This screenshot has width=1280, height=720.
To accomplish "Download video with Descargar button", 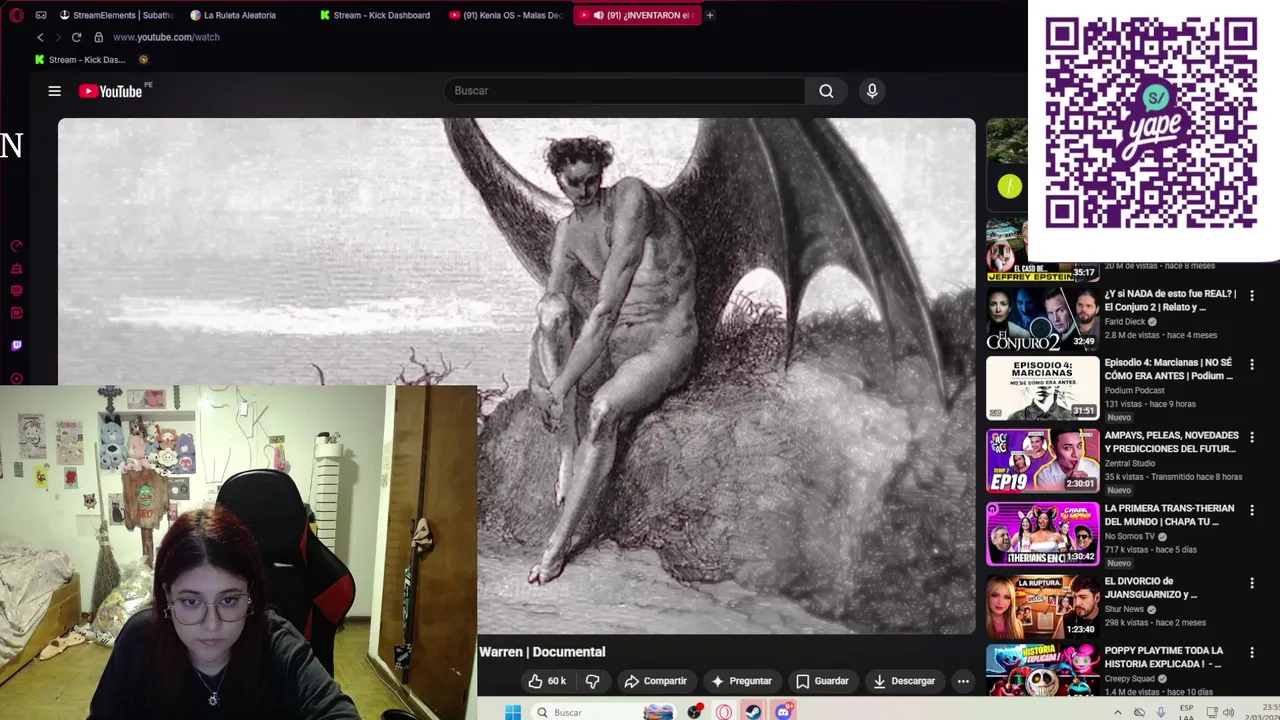I will (x=903, y=681).
